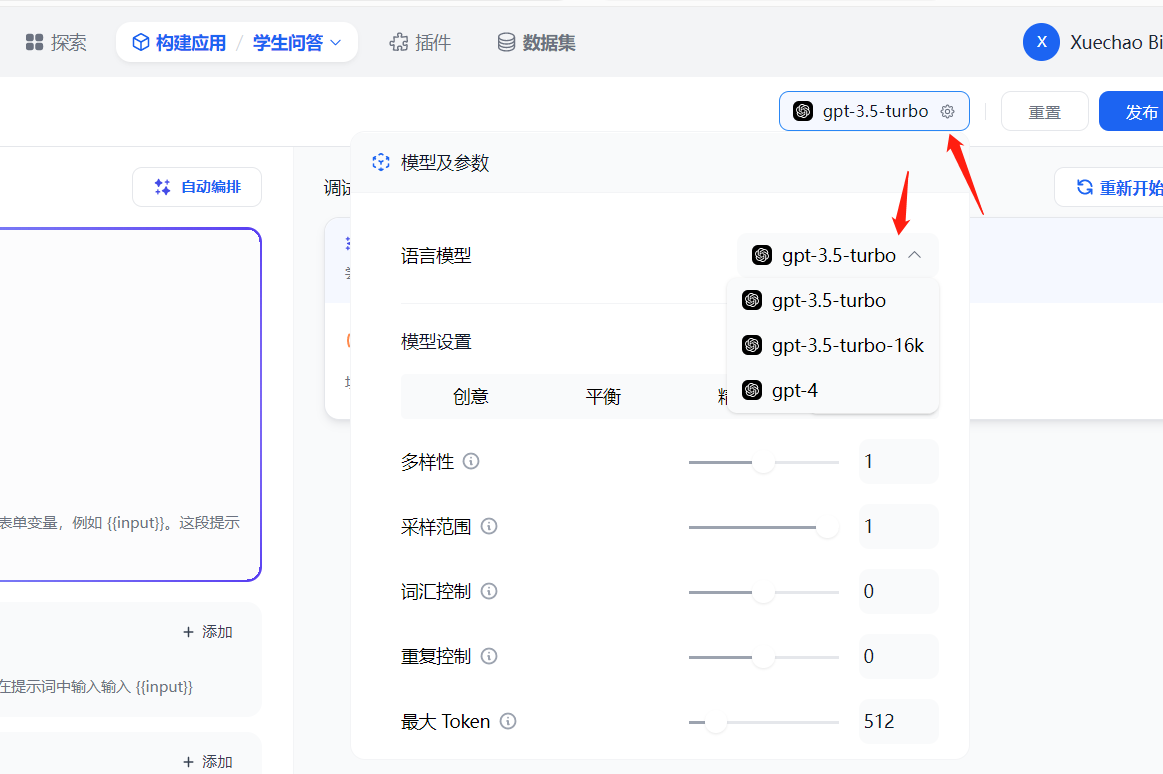Viewport: 1163px width, 774px height.
Task: Click the prompt text editor box
Action: [x=130, y=404]
